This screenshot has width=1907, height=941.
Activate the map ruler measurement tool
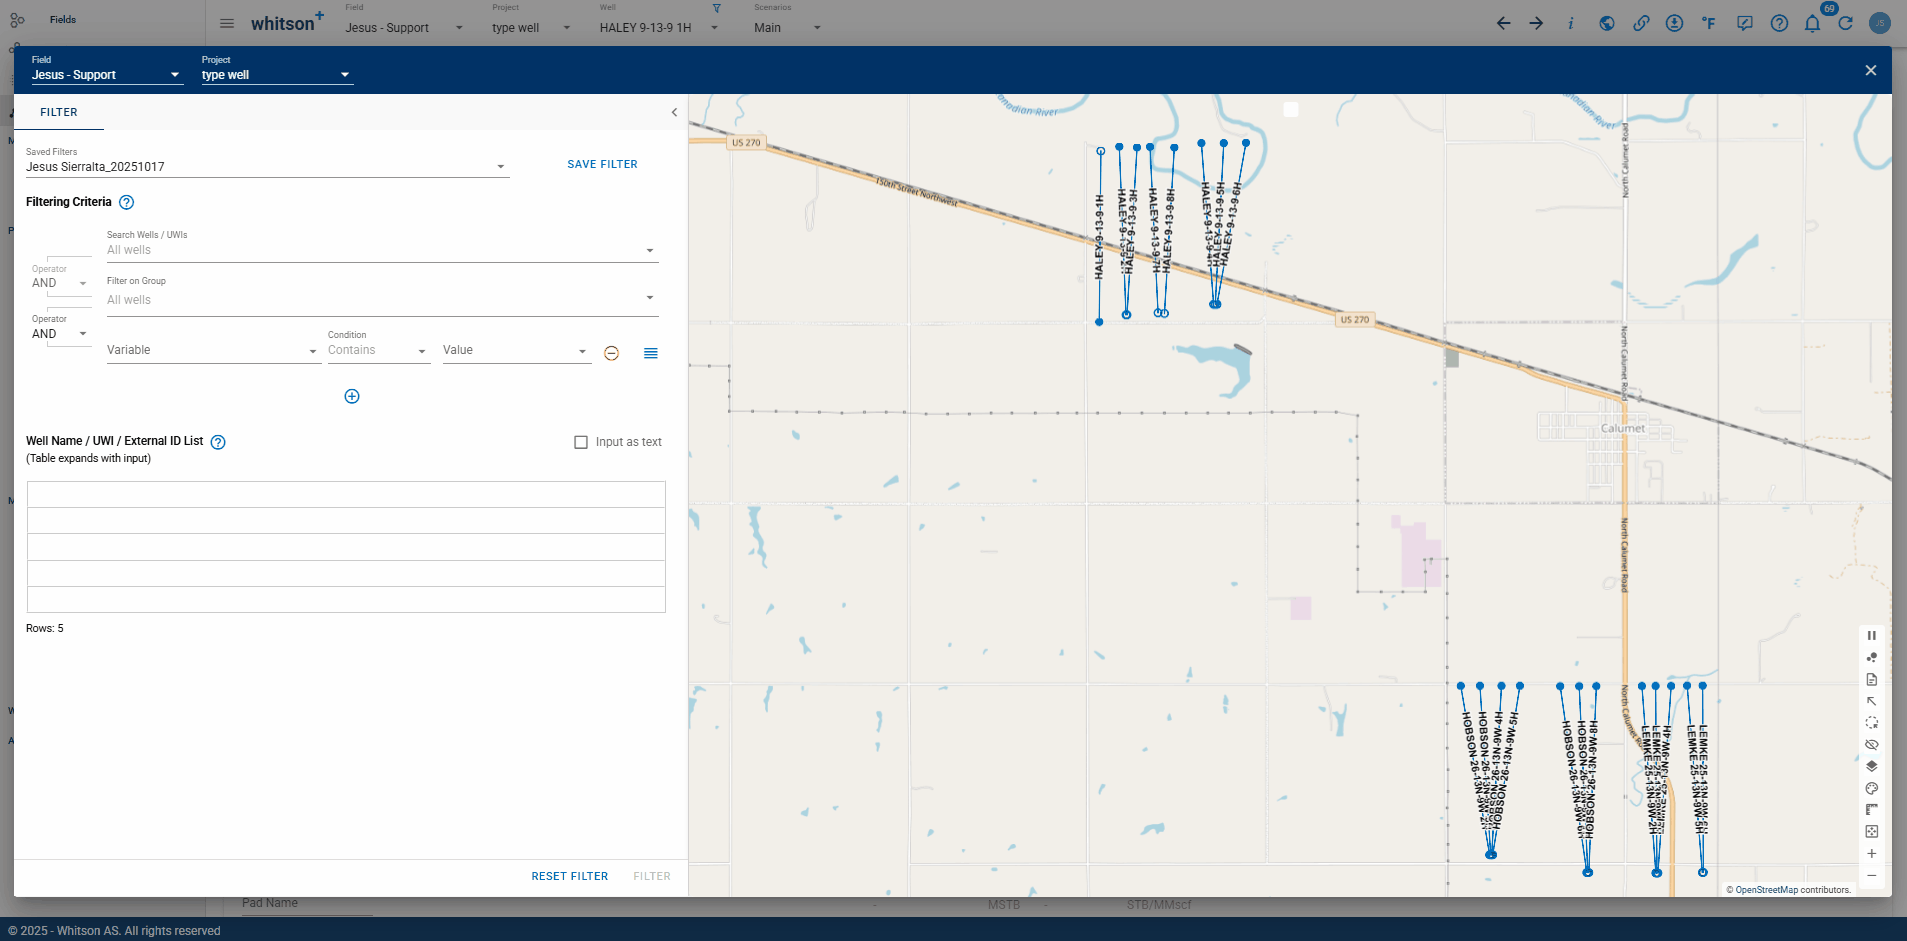(x=1871, y=810)
